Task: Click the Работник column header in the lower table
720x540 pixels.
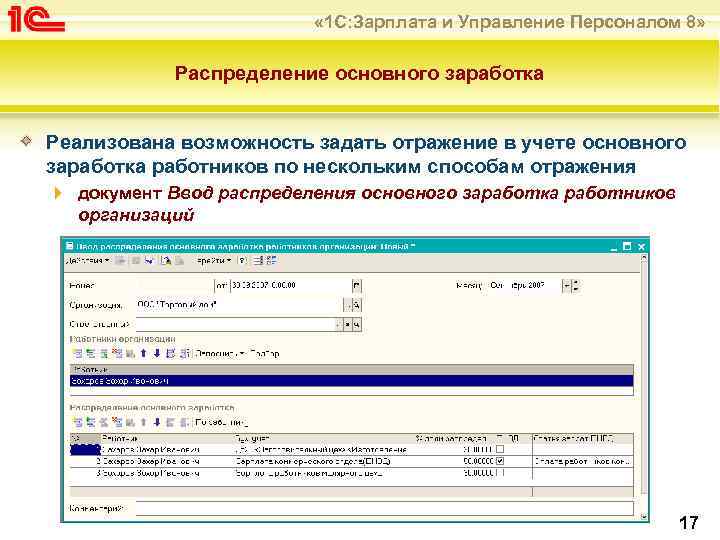Action: [167, 439]
